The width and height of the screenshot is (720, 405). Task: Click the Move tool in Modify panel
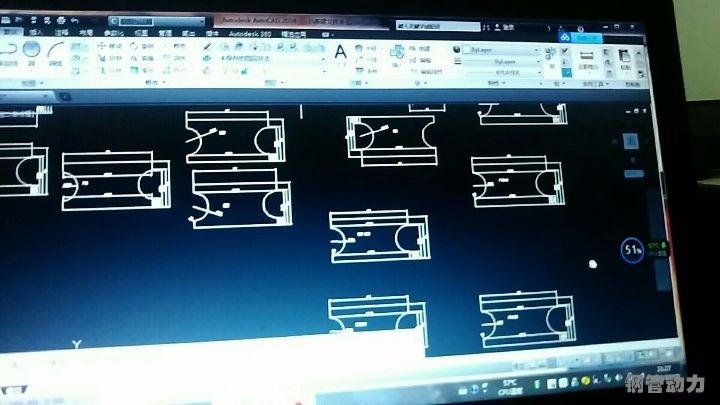103,47
